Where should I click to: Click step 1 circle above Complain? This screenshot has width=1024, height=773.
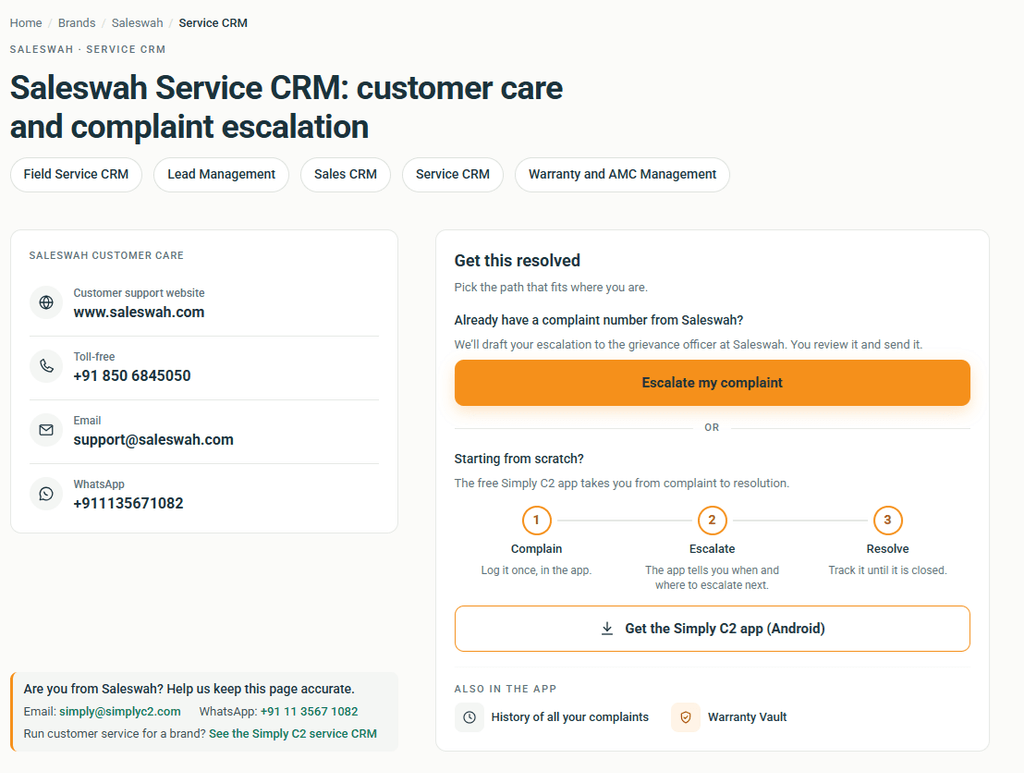point(537,520)
